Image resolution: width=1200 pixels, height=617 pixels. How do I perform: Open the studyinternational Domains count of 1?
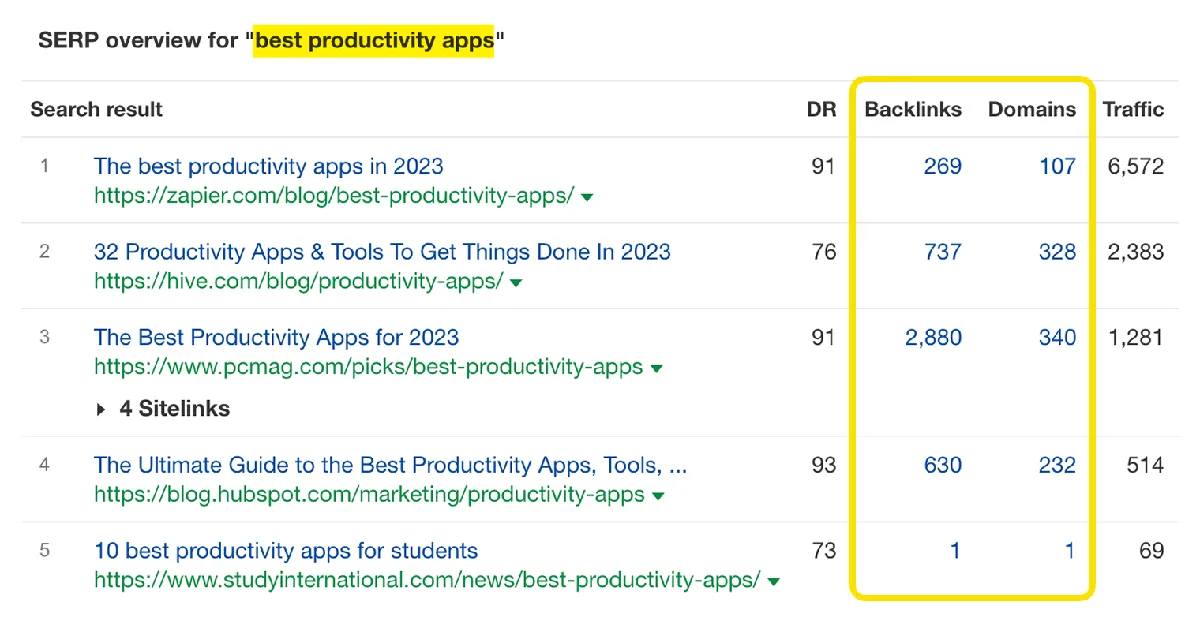coord(1070,551)
